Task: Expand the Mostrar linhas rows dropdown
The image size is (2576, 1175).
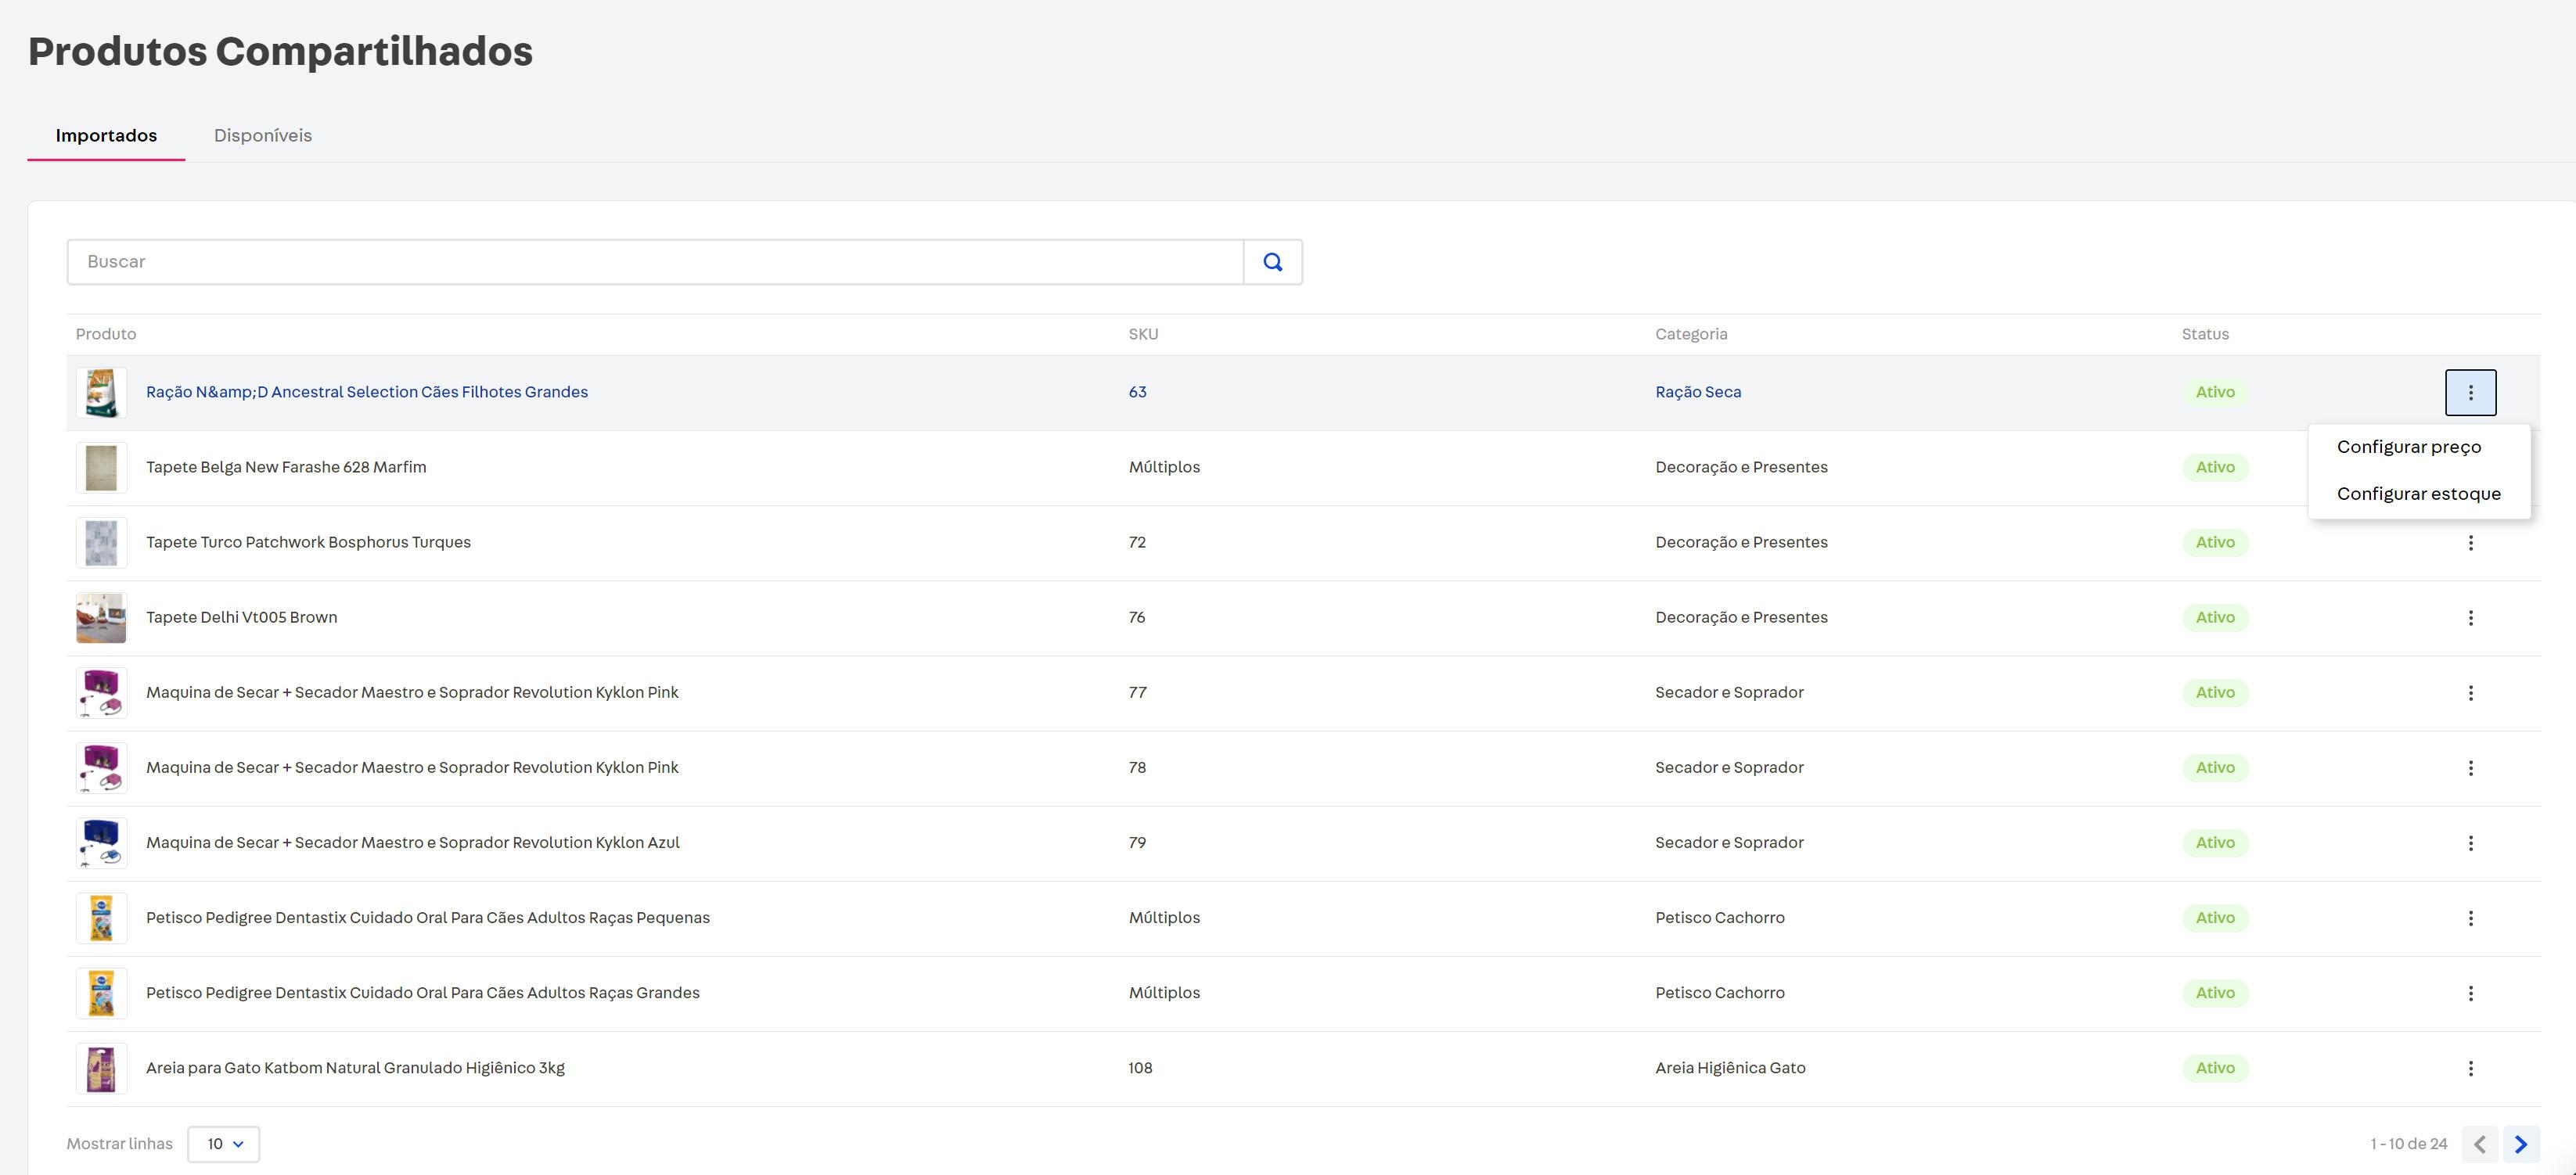Action: [224, 1144]
